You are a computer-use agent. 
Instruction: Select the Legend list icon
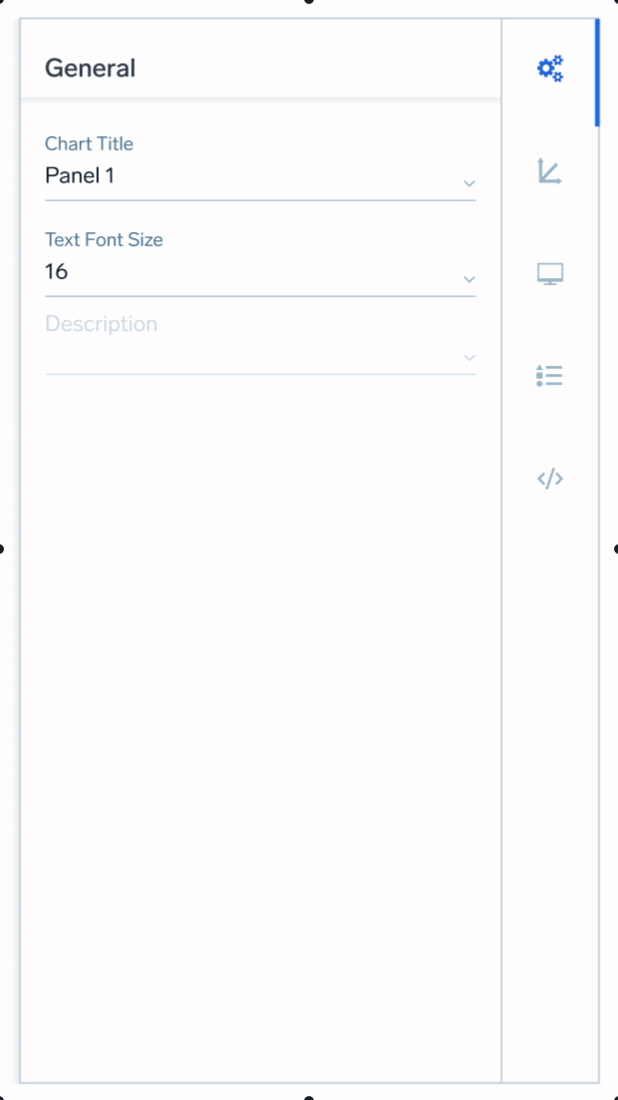pos(550,376)
